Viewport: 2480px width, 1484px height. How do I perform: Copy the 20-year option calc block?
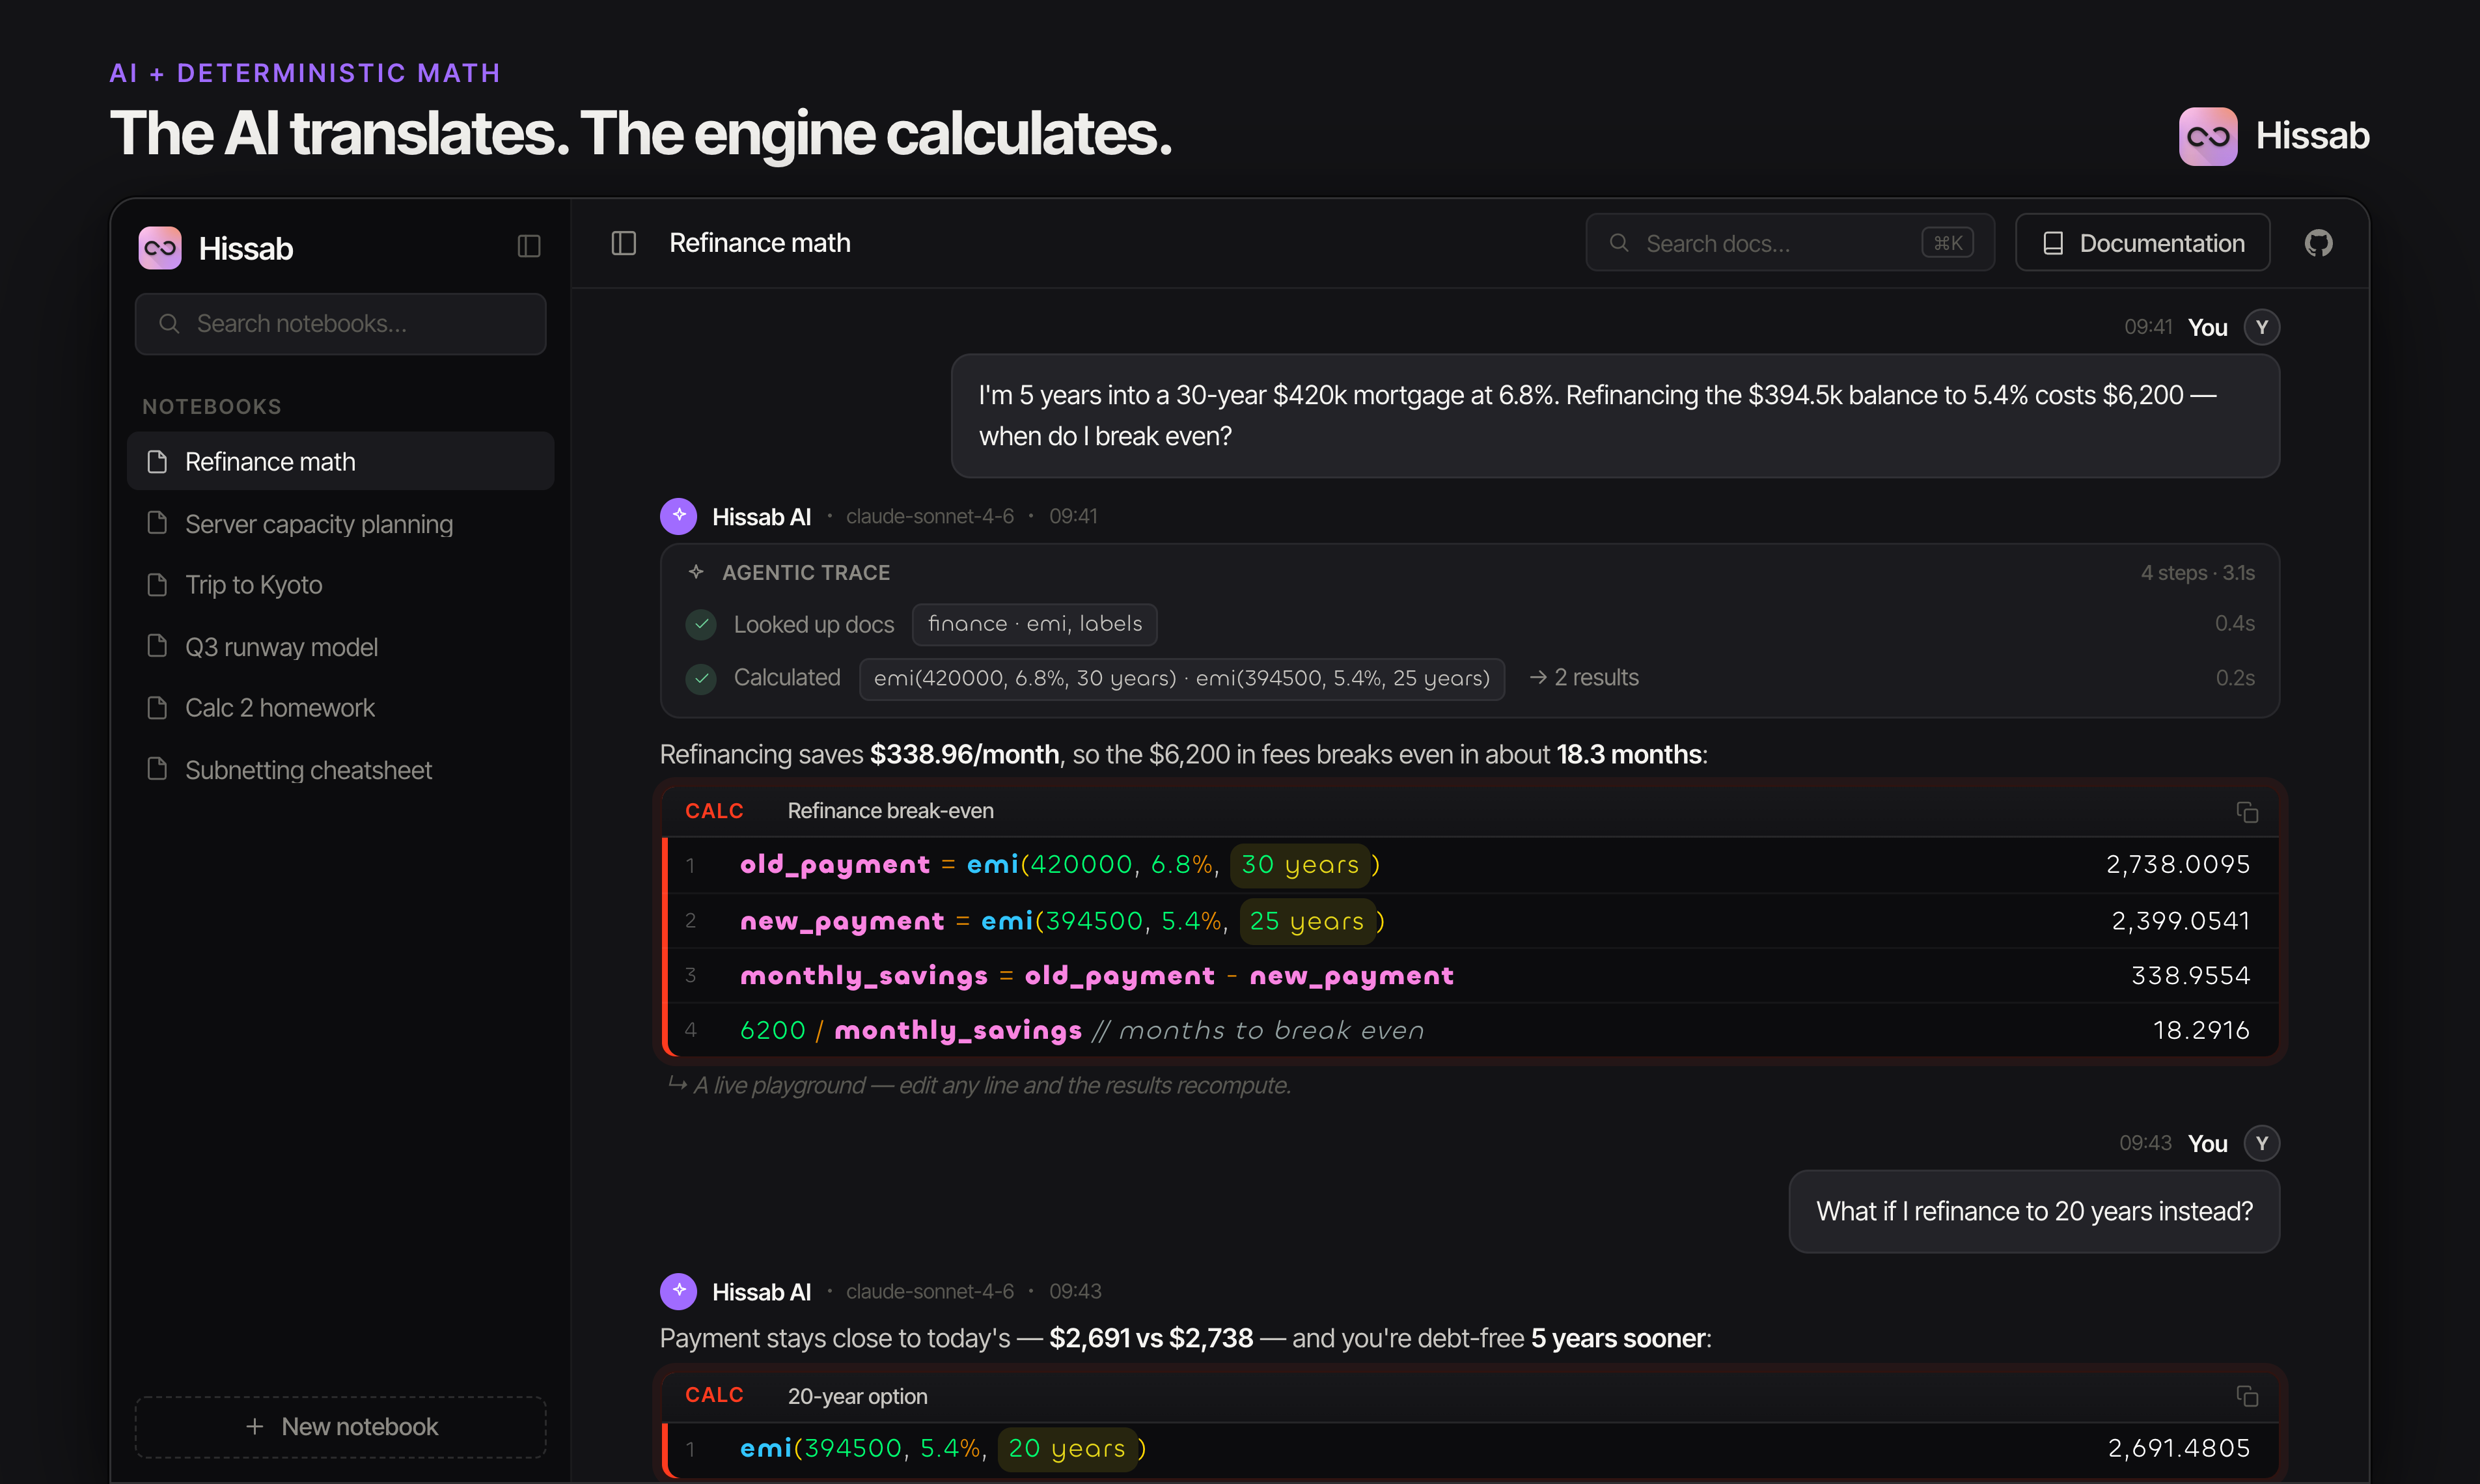pos(2247,1396)
